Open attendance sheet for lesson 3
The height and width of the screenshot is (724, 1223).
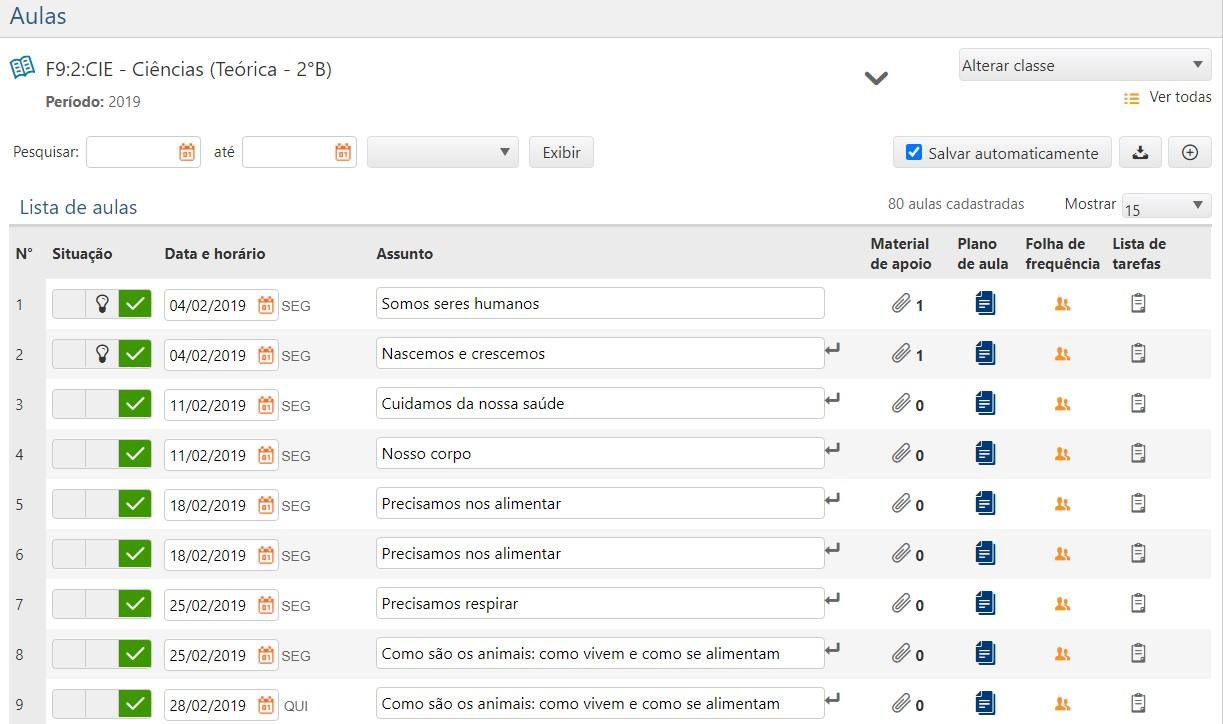(1062, 404)
